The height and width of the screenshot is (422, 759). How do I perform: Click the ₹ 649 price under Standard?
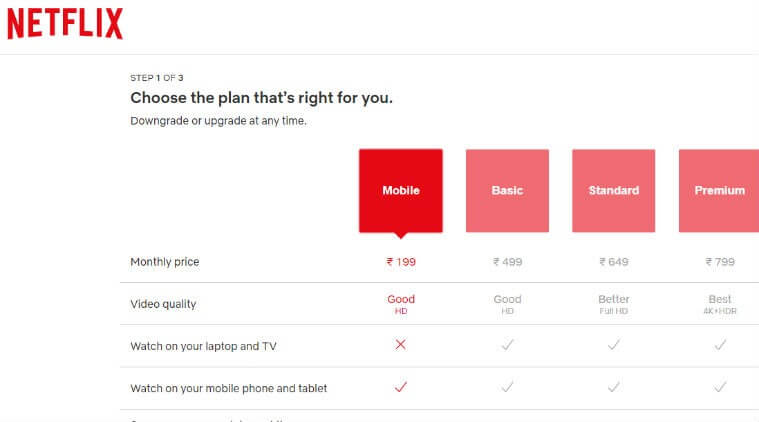[614, 262]
